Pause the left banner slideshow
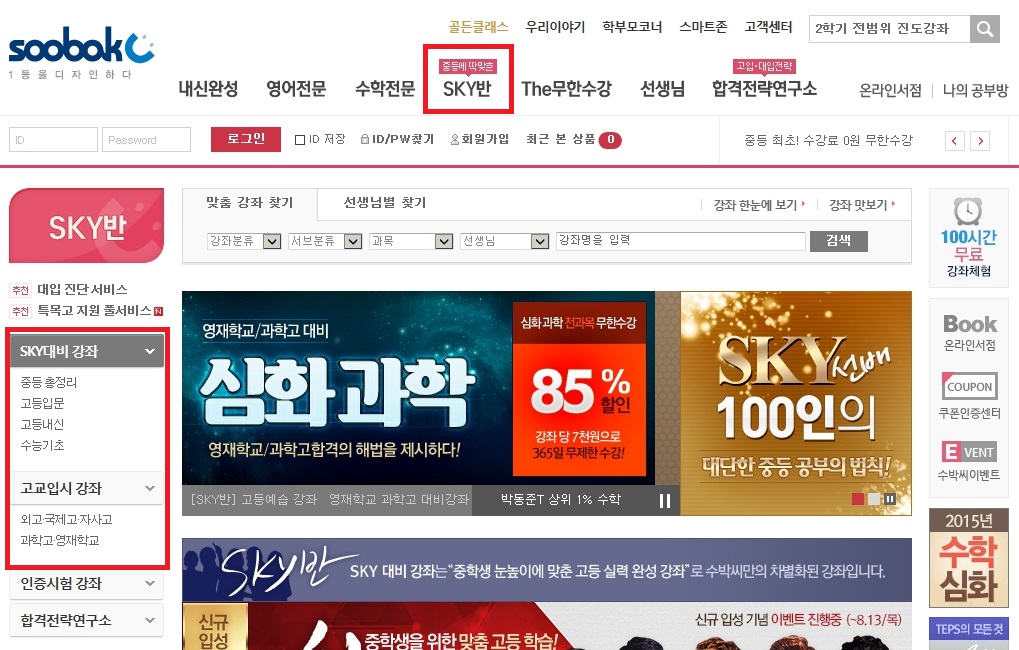This screenshot has width=1019, height=650. (x=664, y=501)
